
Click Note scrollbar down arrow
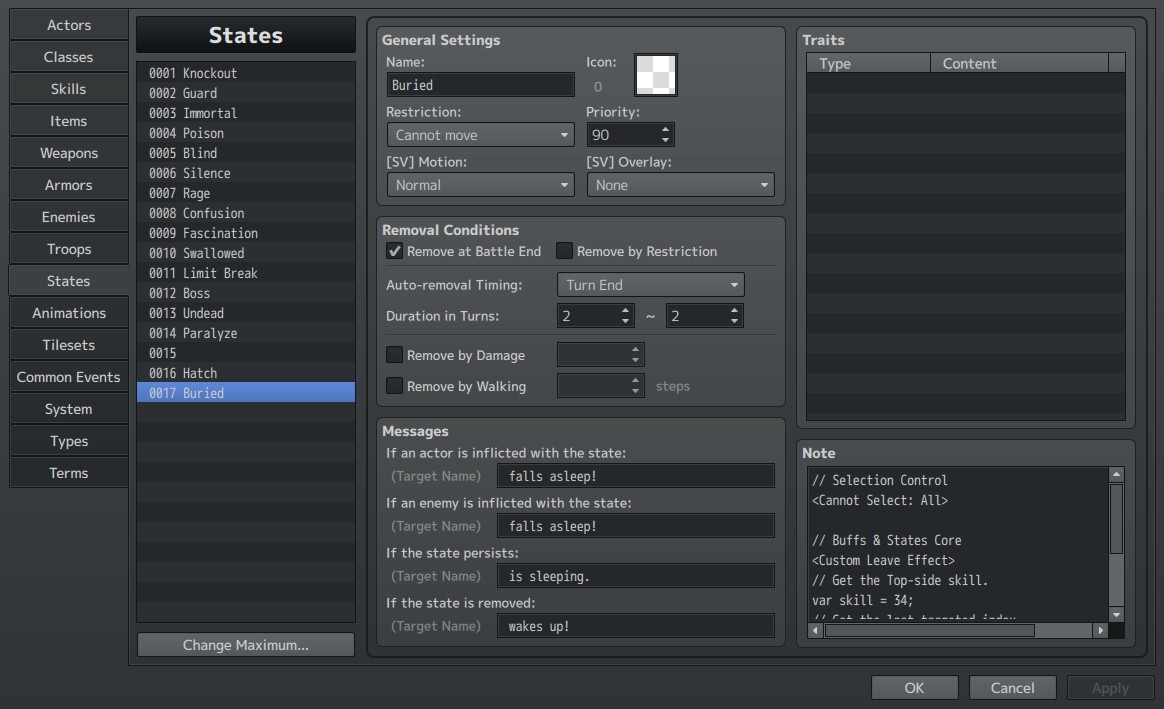pos(1116,615)
